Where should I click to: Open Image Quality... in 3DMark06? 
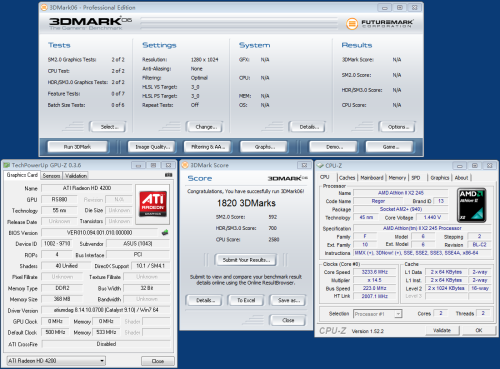(x=153, y=147)
